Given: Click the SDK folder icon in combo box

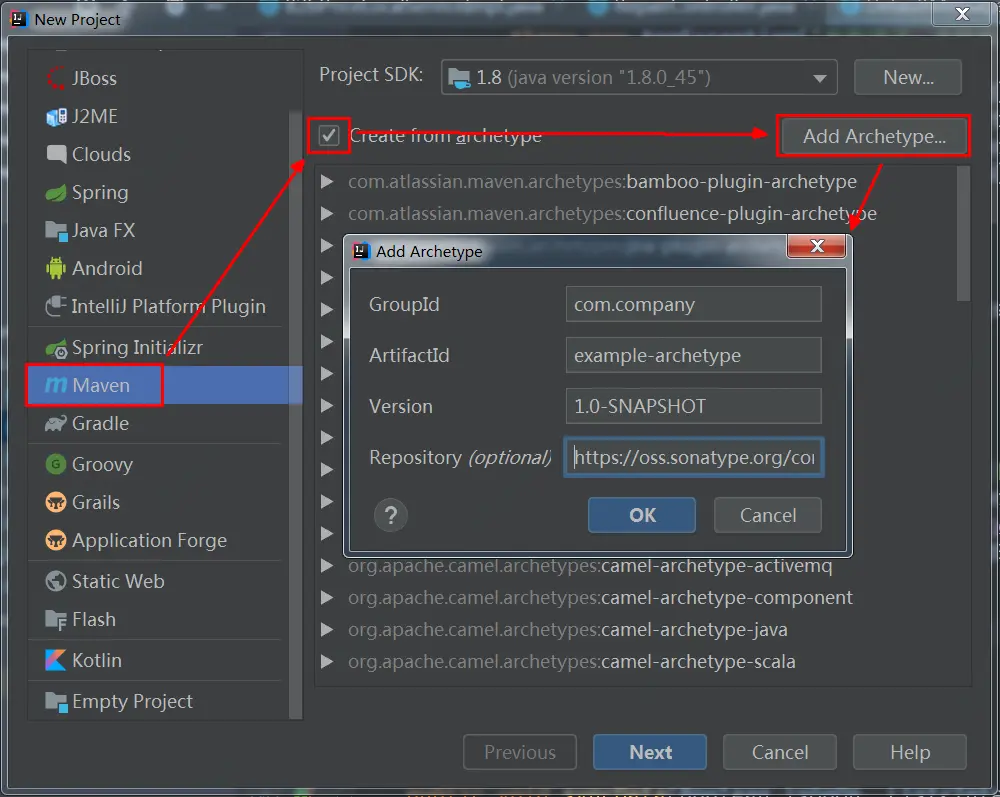Looking at the screenshot, I should 459,78.
